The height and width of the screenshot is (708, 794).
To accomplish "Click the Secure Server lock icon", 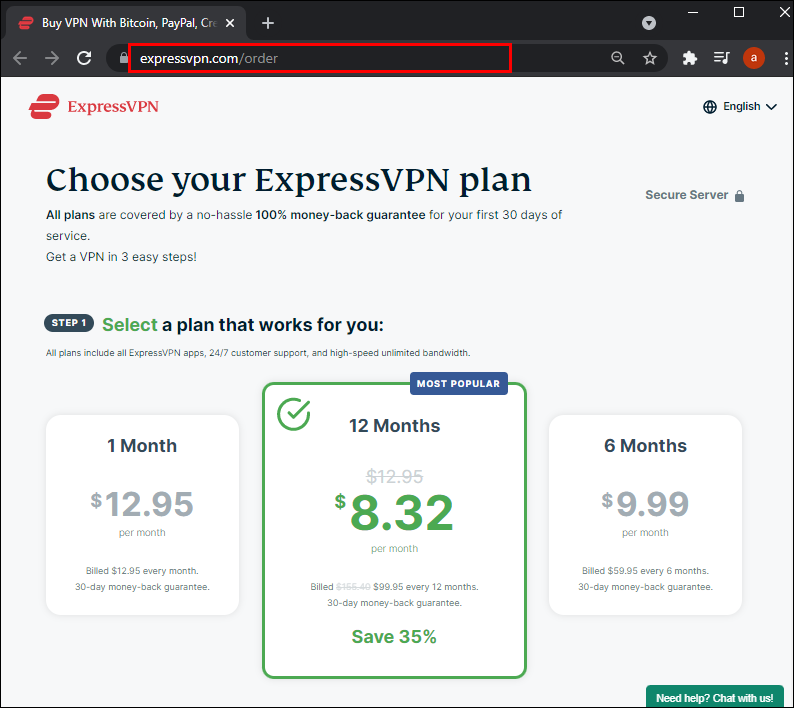I will click(x=739, y=196).
